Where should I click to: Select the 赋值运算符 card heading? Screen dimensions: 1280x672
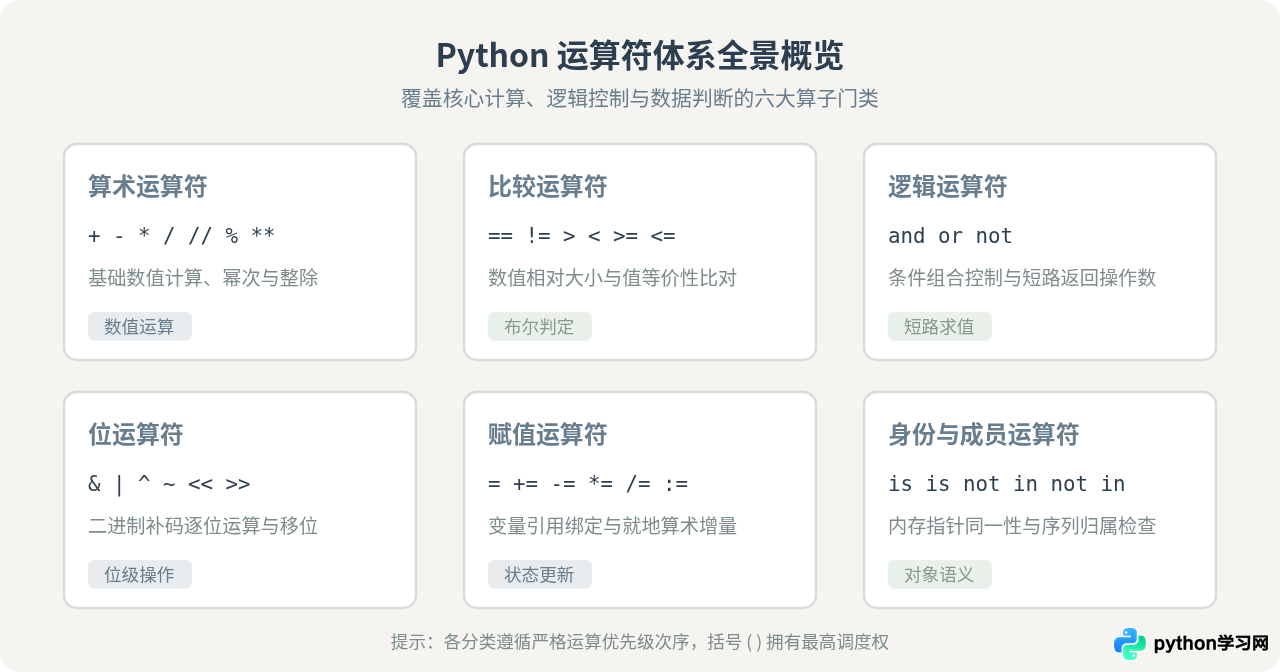point(548,435)
